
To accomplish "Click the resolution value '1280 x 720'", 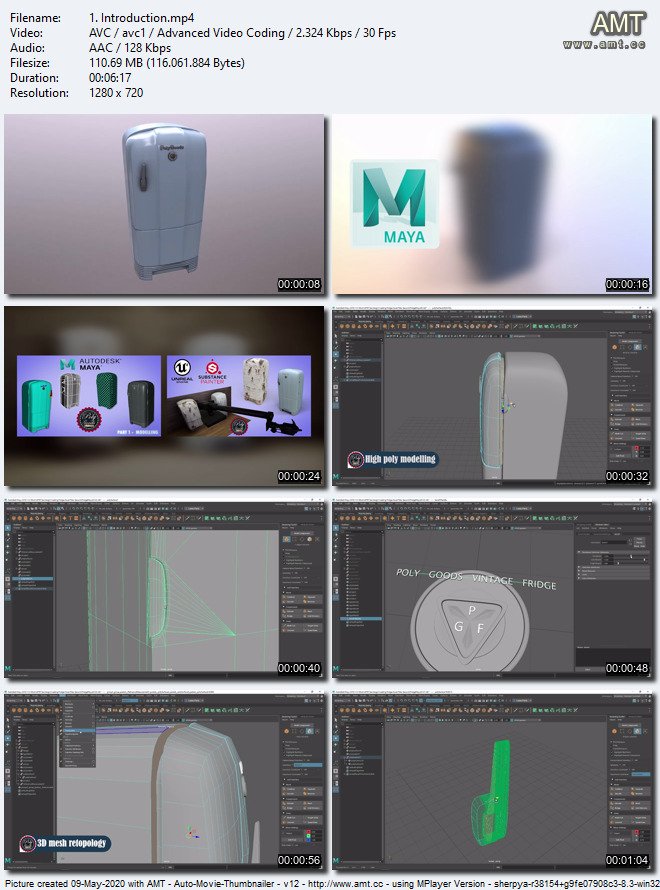I will point(116,93).
